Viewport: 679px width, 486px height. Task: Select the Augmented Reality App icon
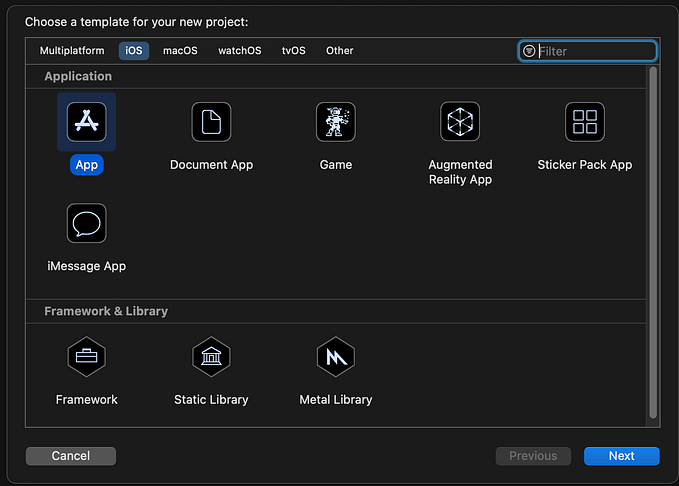pos(460,122)
